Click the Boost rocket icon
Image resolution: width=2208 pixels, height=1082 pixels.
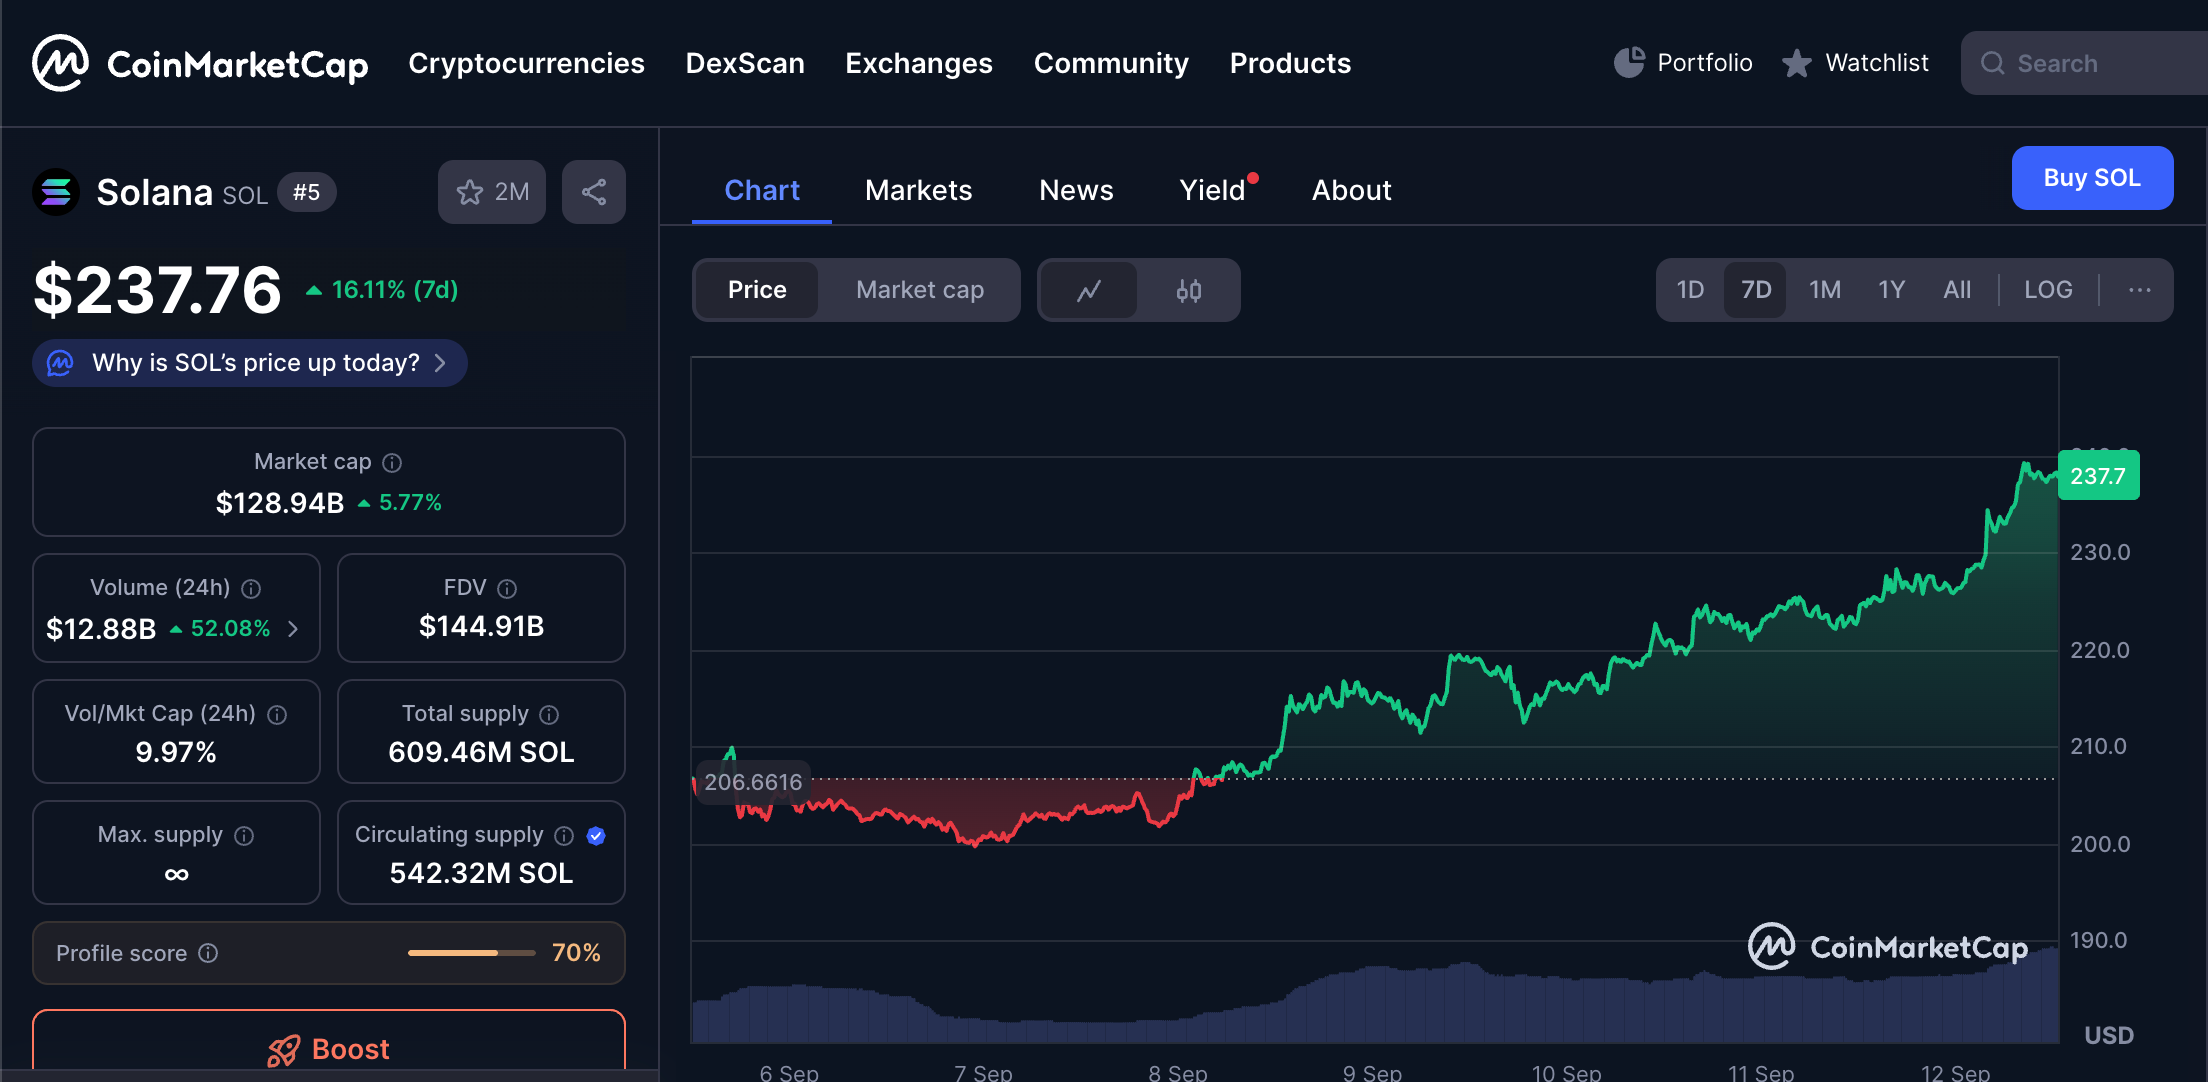284,1050
